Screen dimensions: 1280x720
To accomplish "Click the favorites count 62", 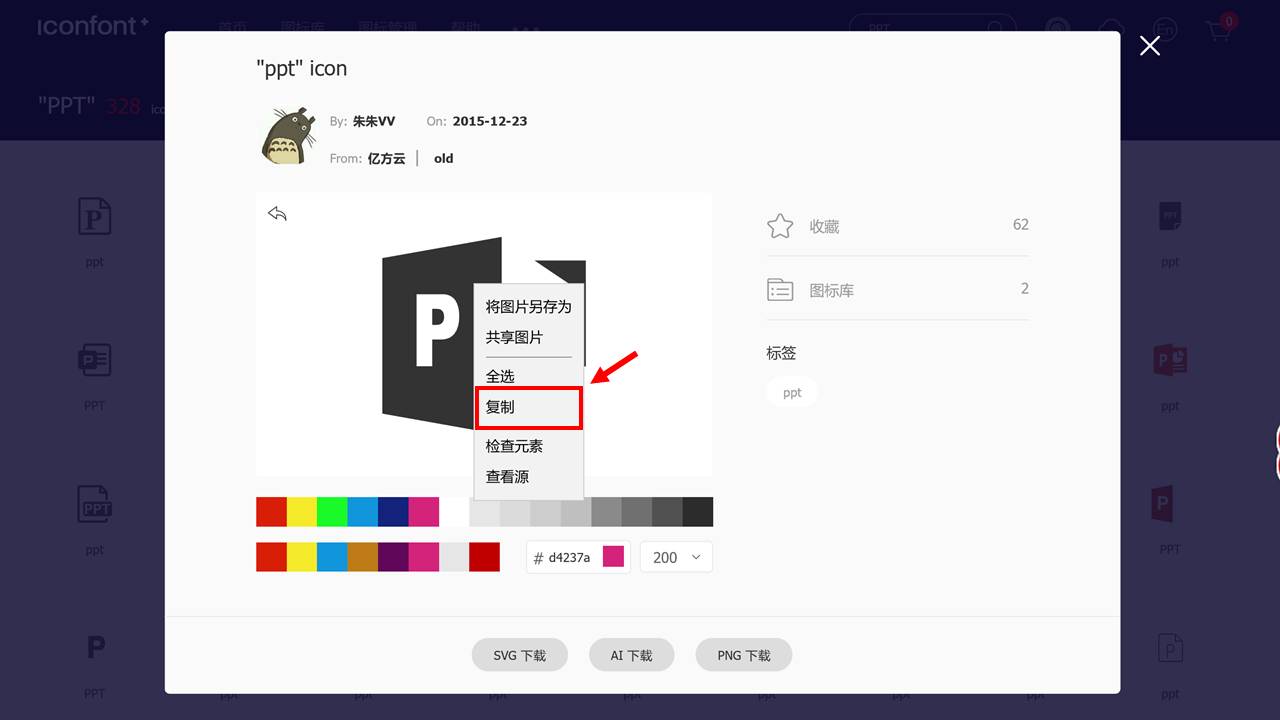I will [1020, 224].
